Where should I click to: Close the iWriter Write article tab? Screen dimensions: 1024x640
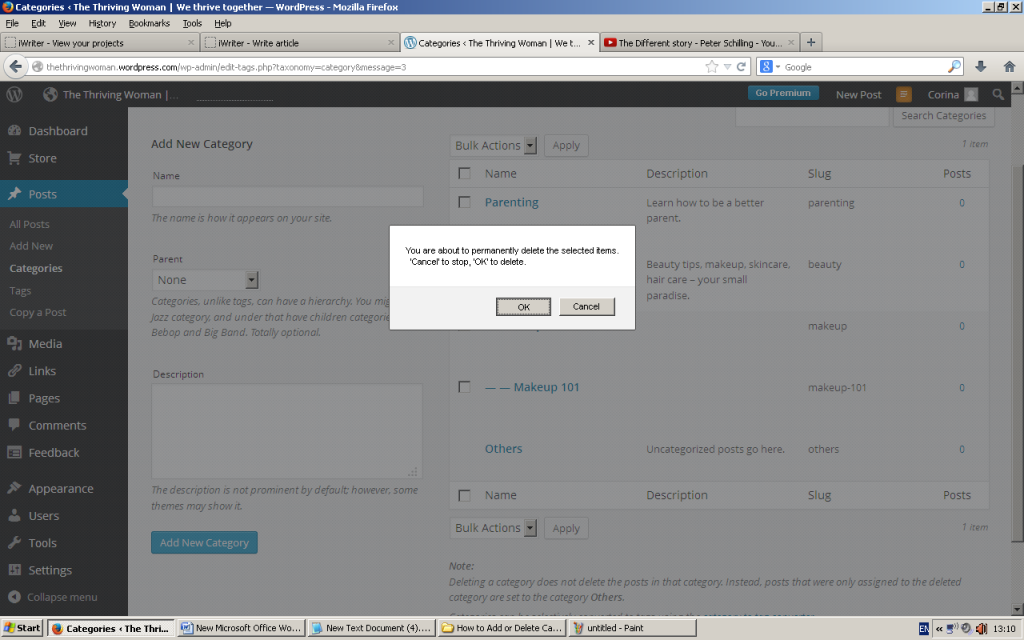pyautogui.click(x=391, y=42)
